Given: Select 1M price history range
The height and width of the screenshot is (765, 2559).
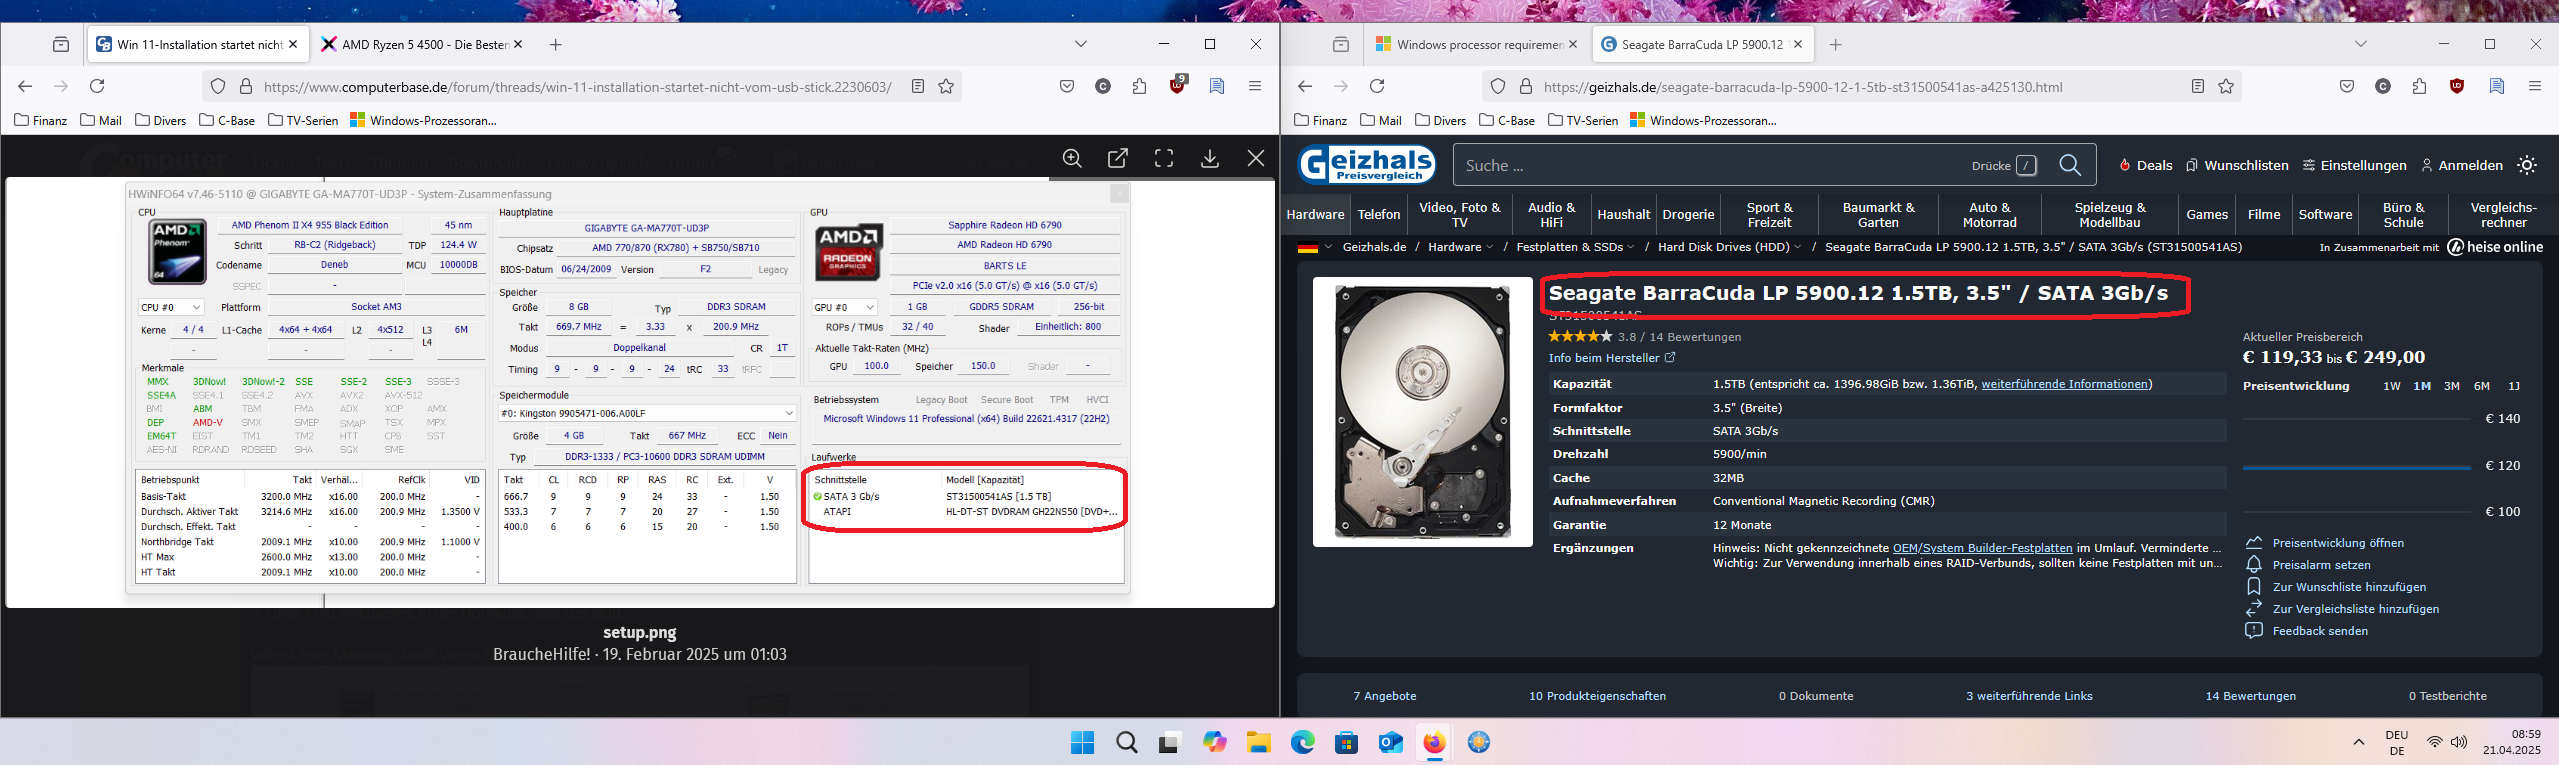Looking at the screenshot, I should pos(2421,386).
